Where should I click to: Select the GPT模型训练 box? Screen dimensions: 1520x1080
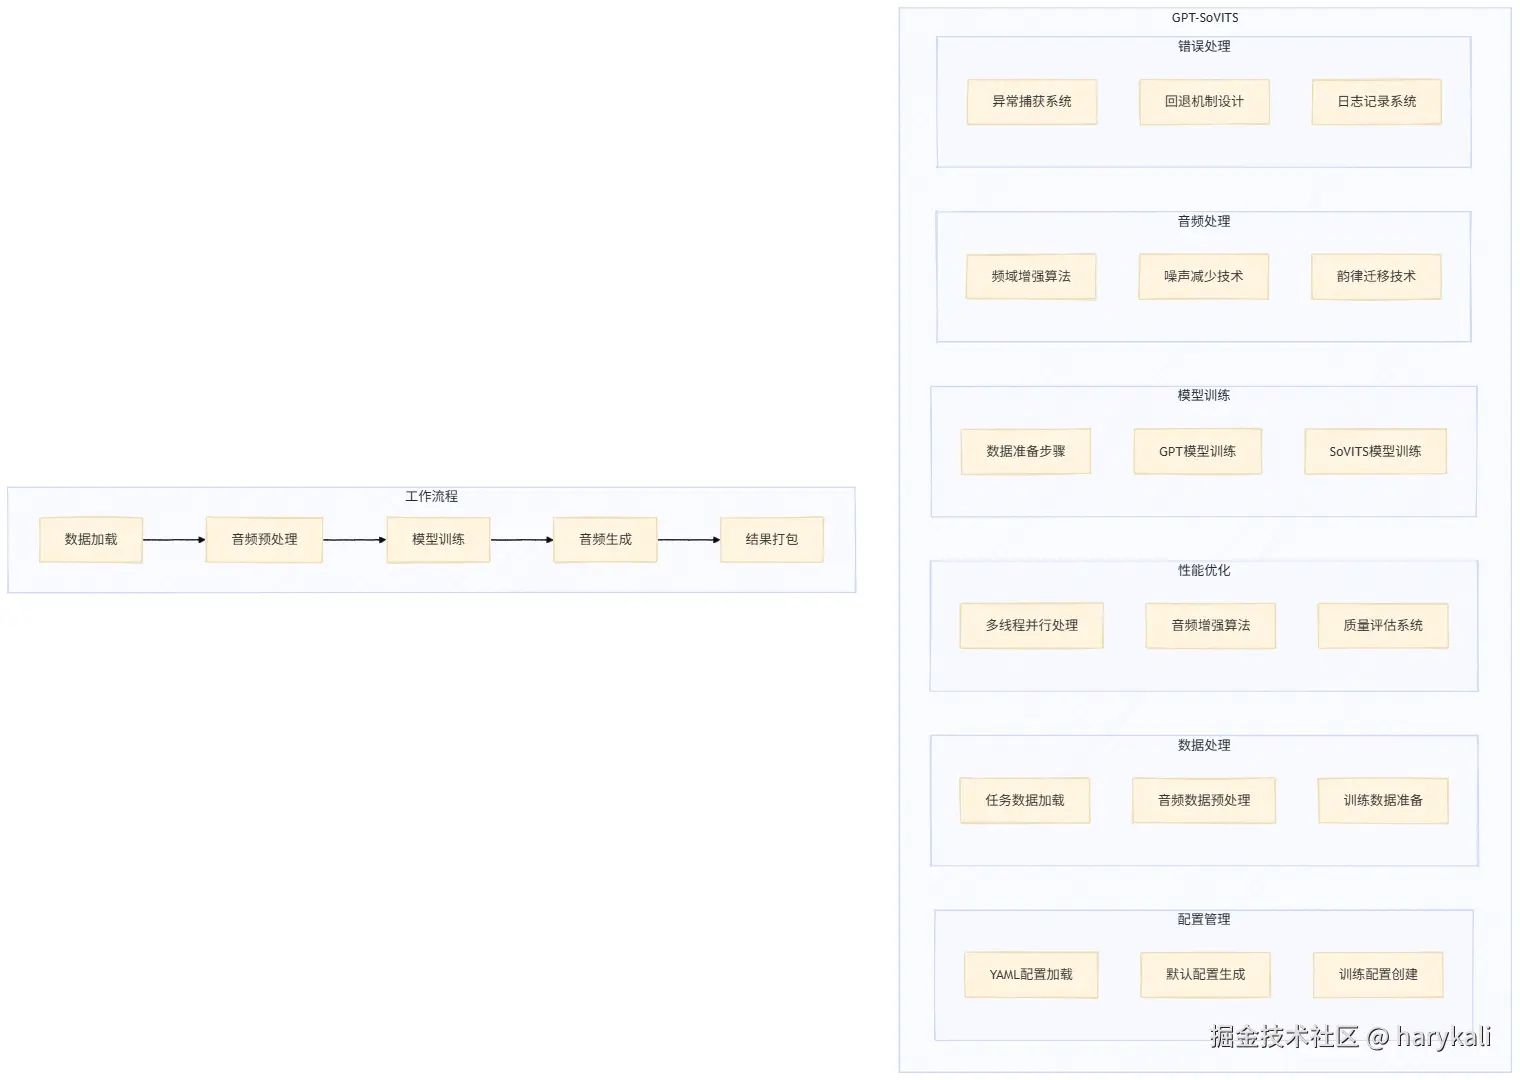(x=1198, y=452)
